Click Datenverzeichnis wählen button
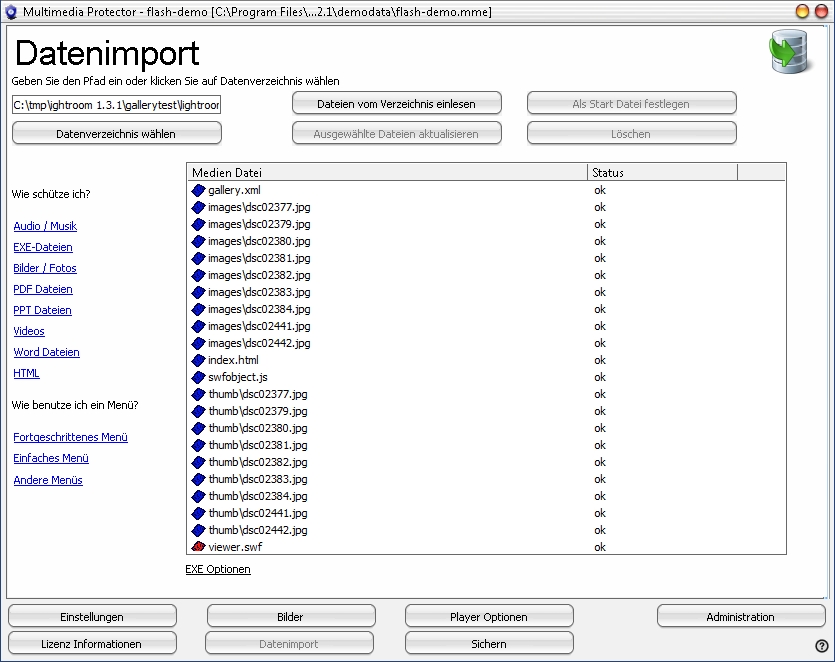The image size is (835, 662). pos(116,133)
